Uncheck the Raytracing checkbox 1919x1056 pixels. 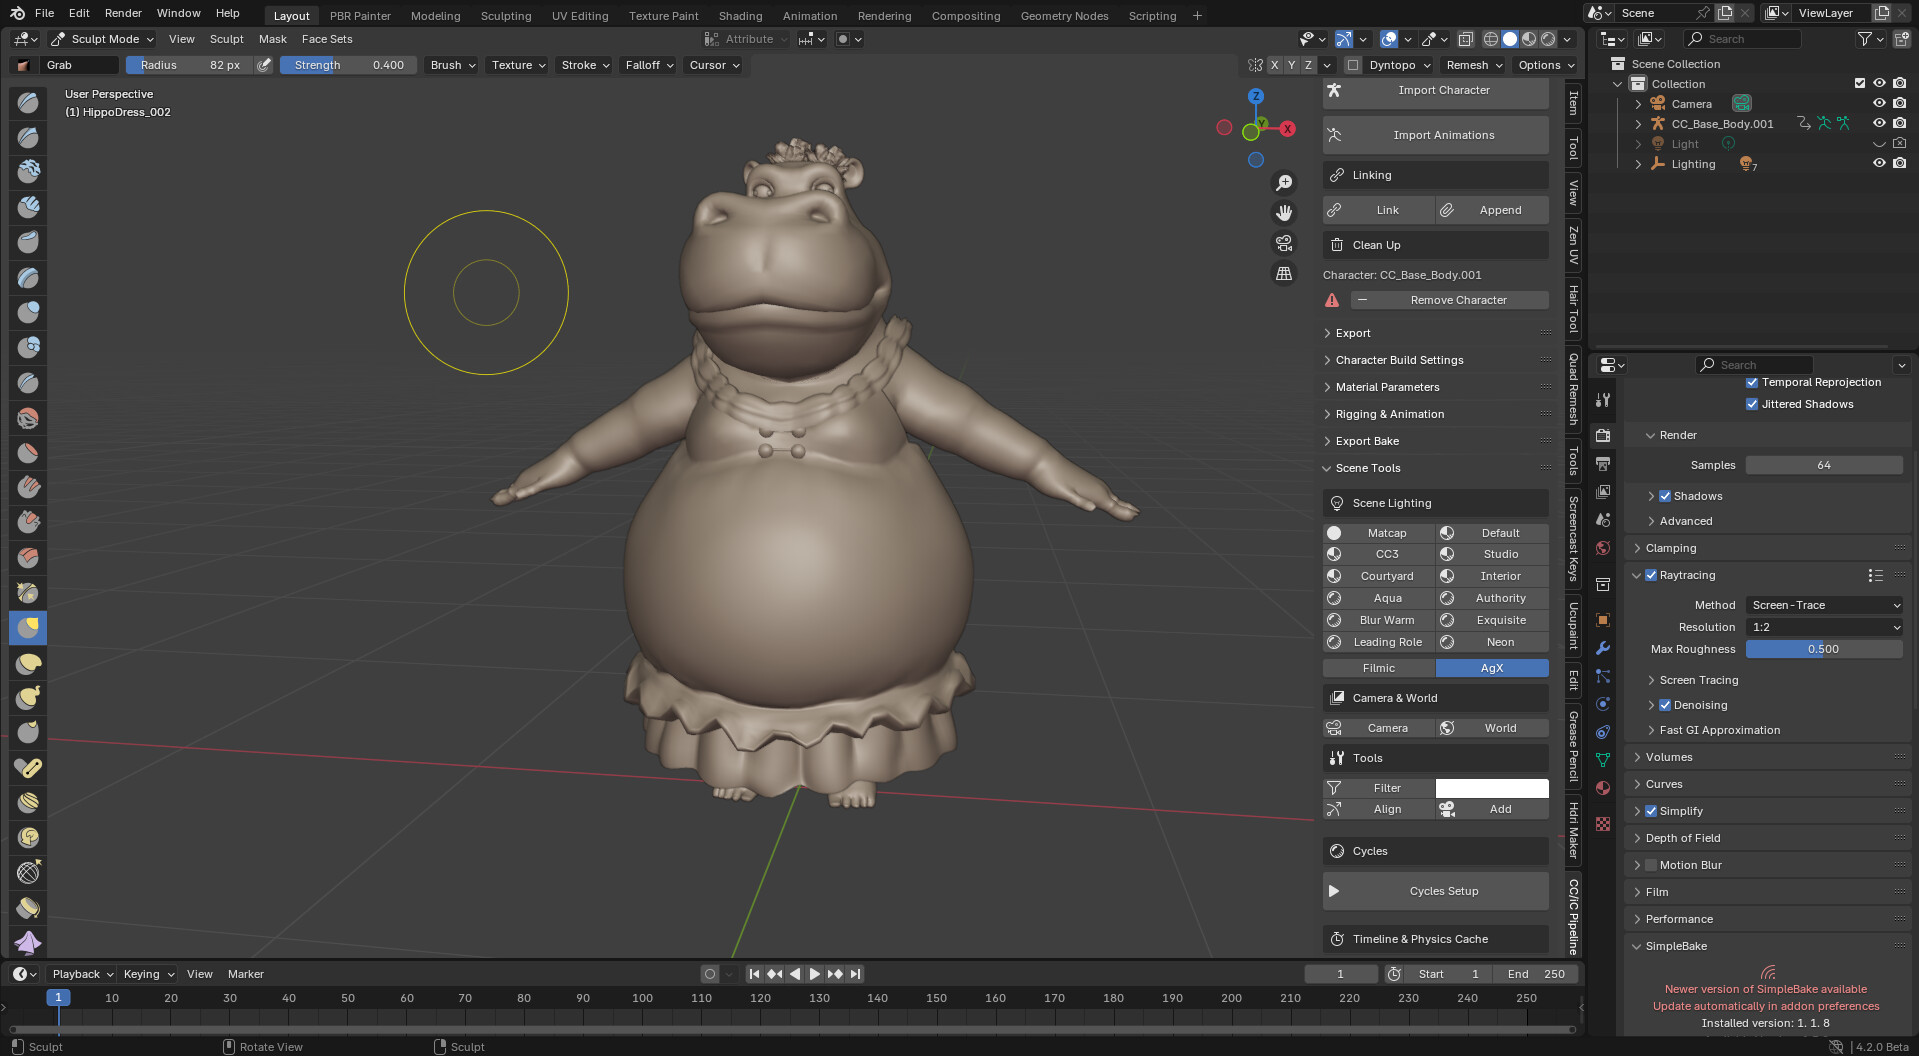(x=1651, y=575)
